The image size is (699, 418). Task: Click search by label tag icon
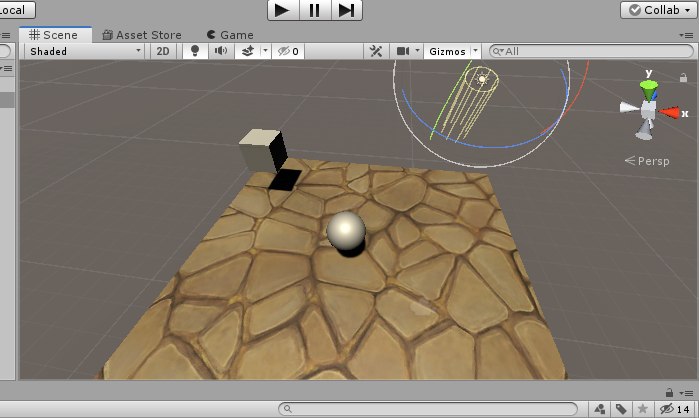click(621, 409)
